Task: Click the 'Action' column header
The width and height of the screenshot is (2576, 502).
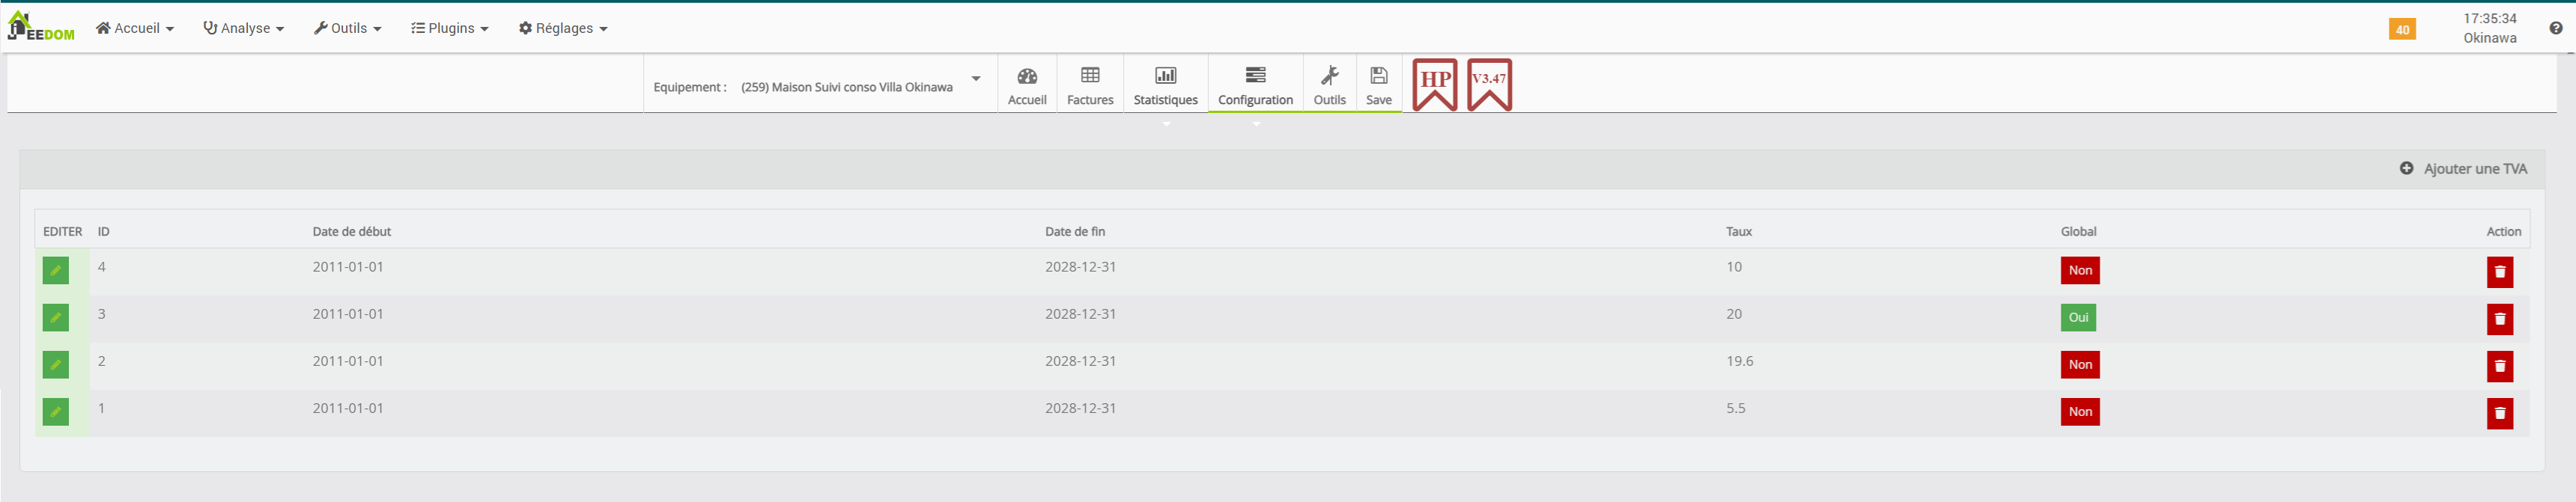Action: click(2504, 232)
